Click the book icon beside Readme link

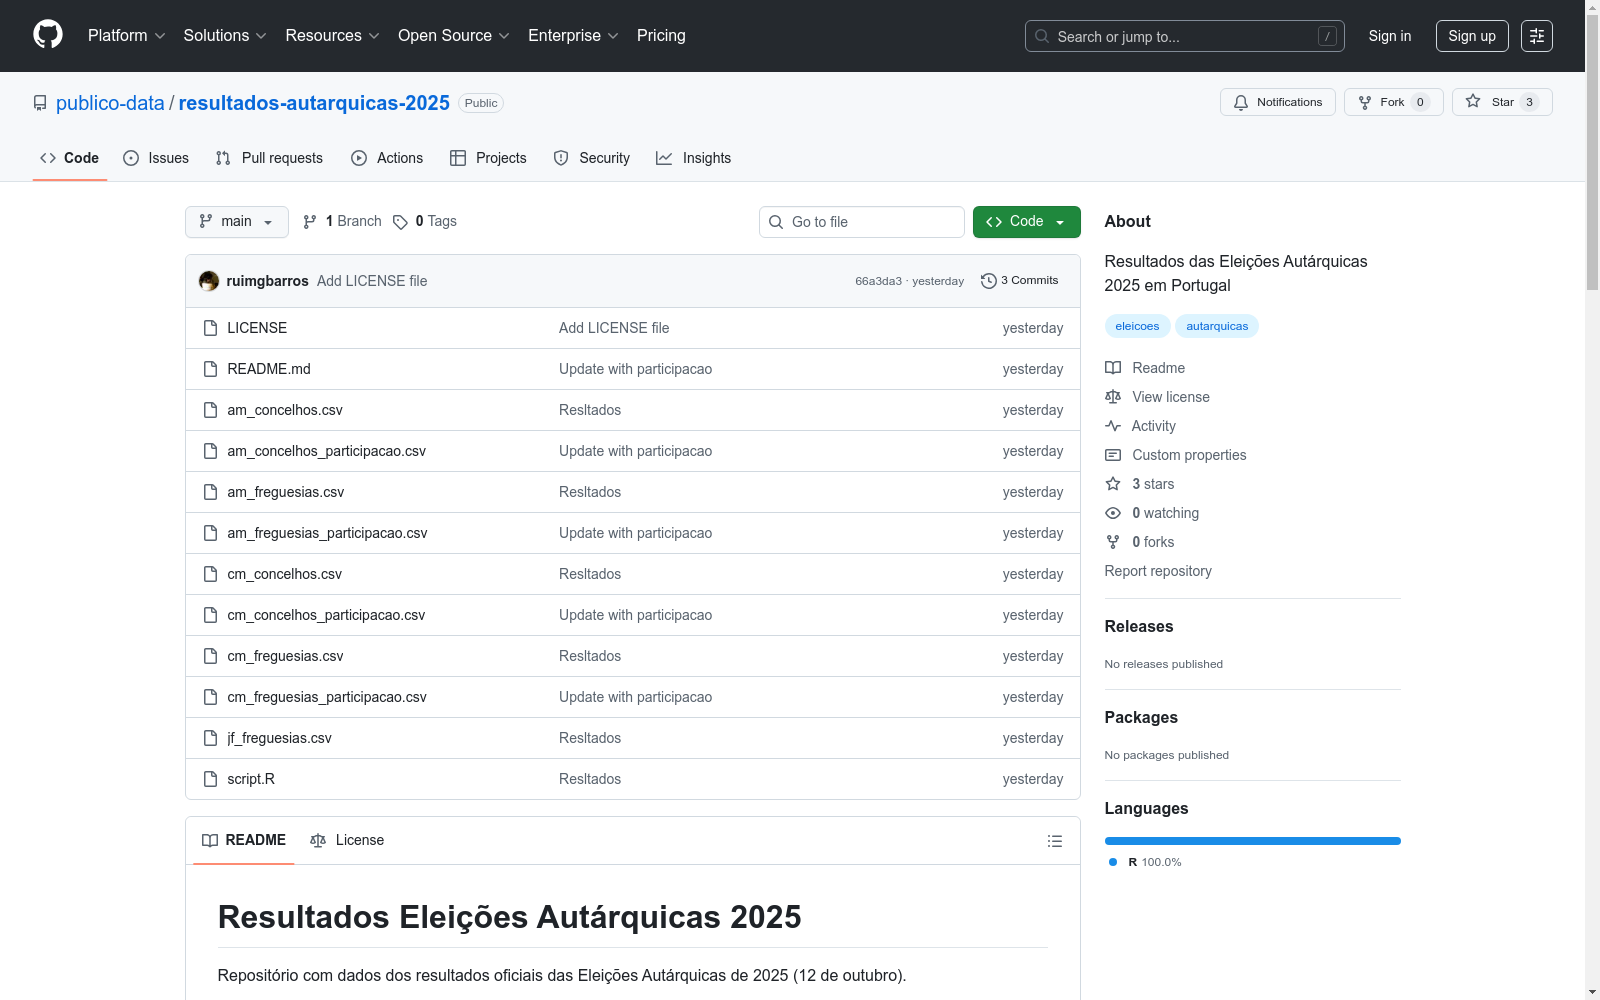tap(1113, 368)
